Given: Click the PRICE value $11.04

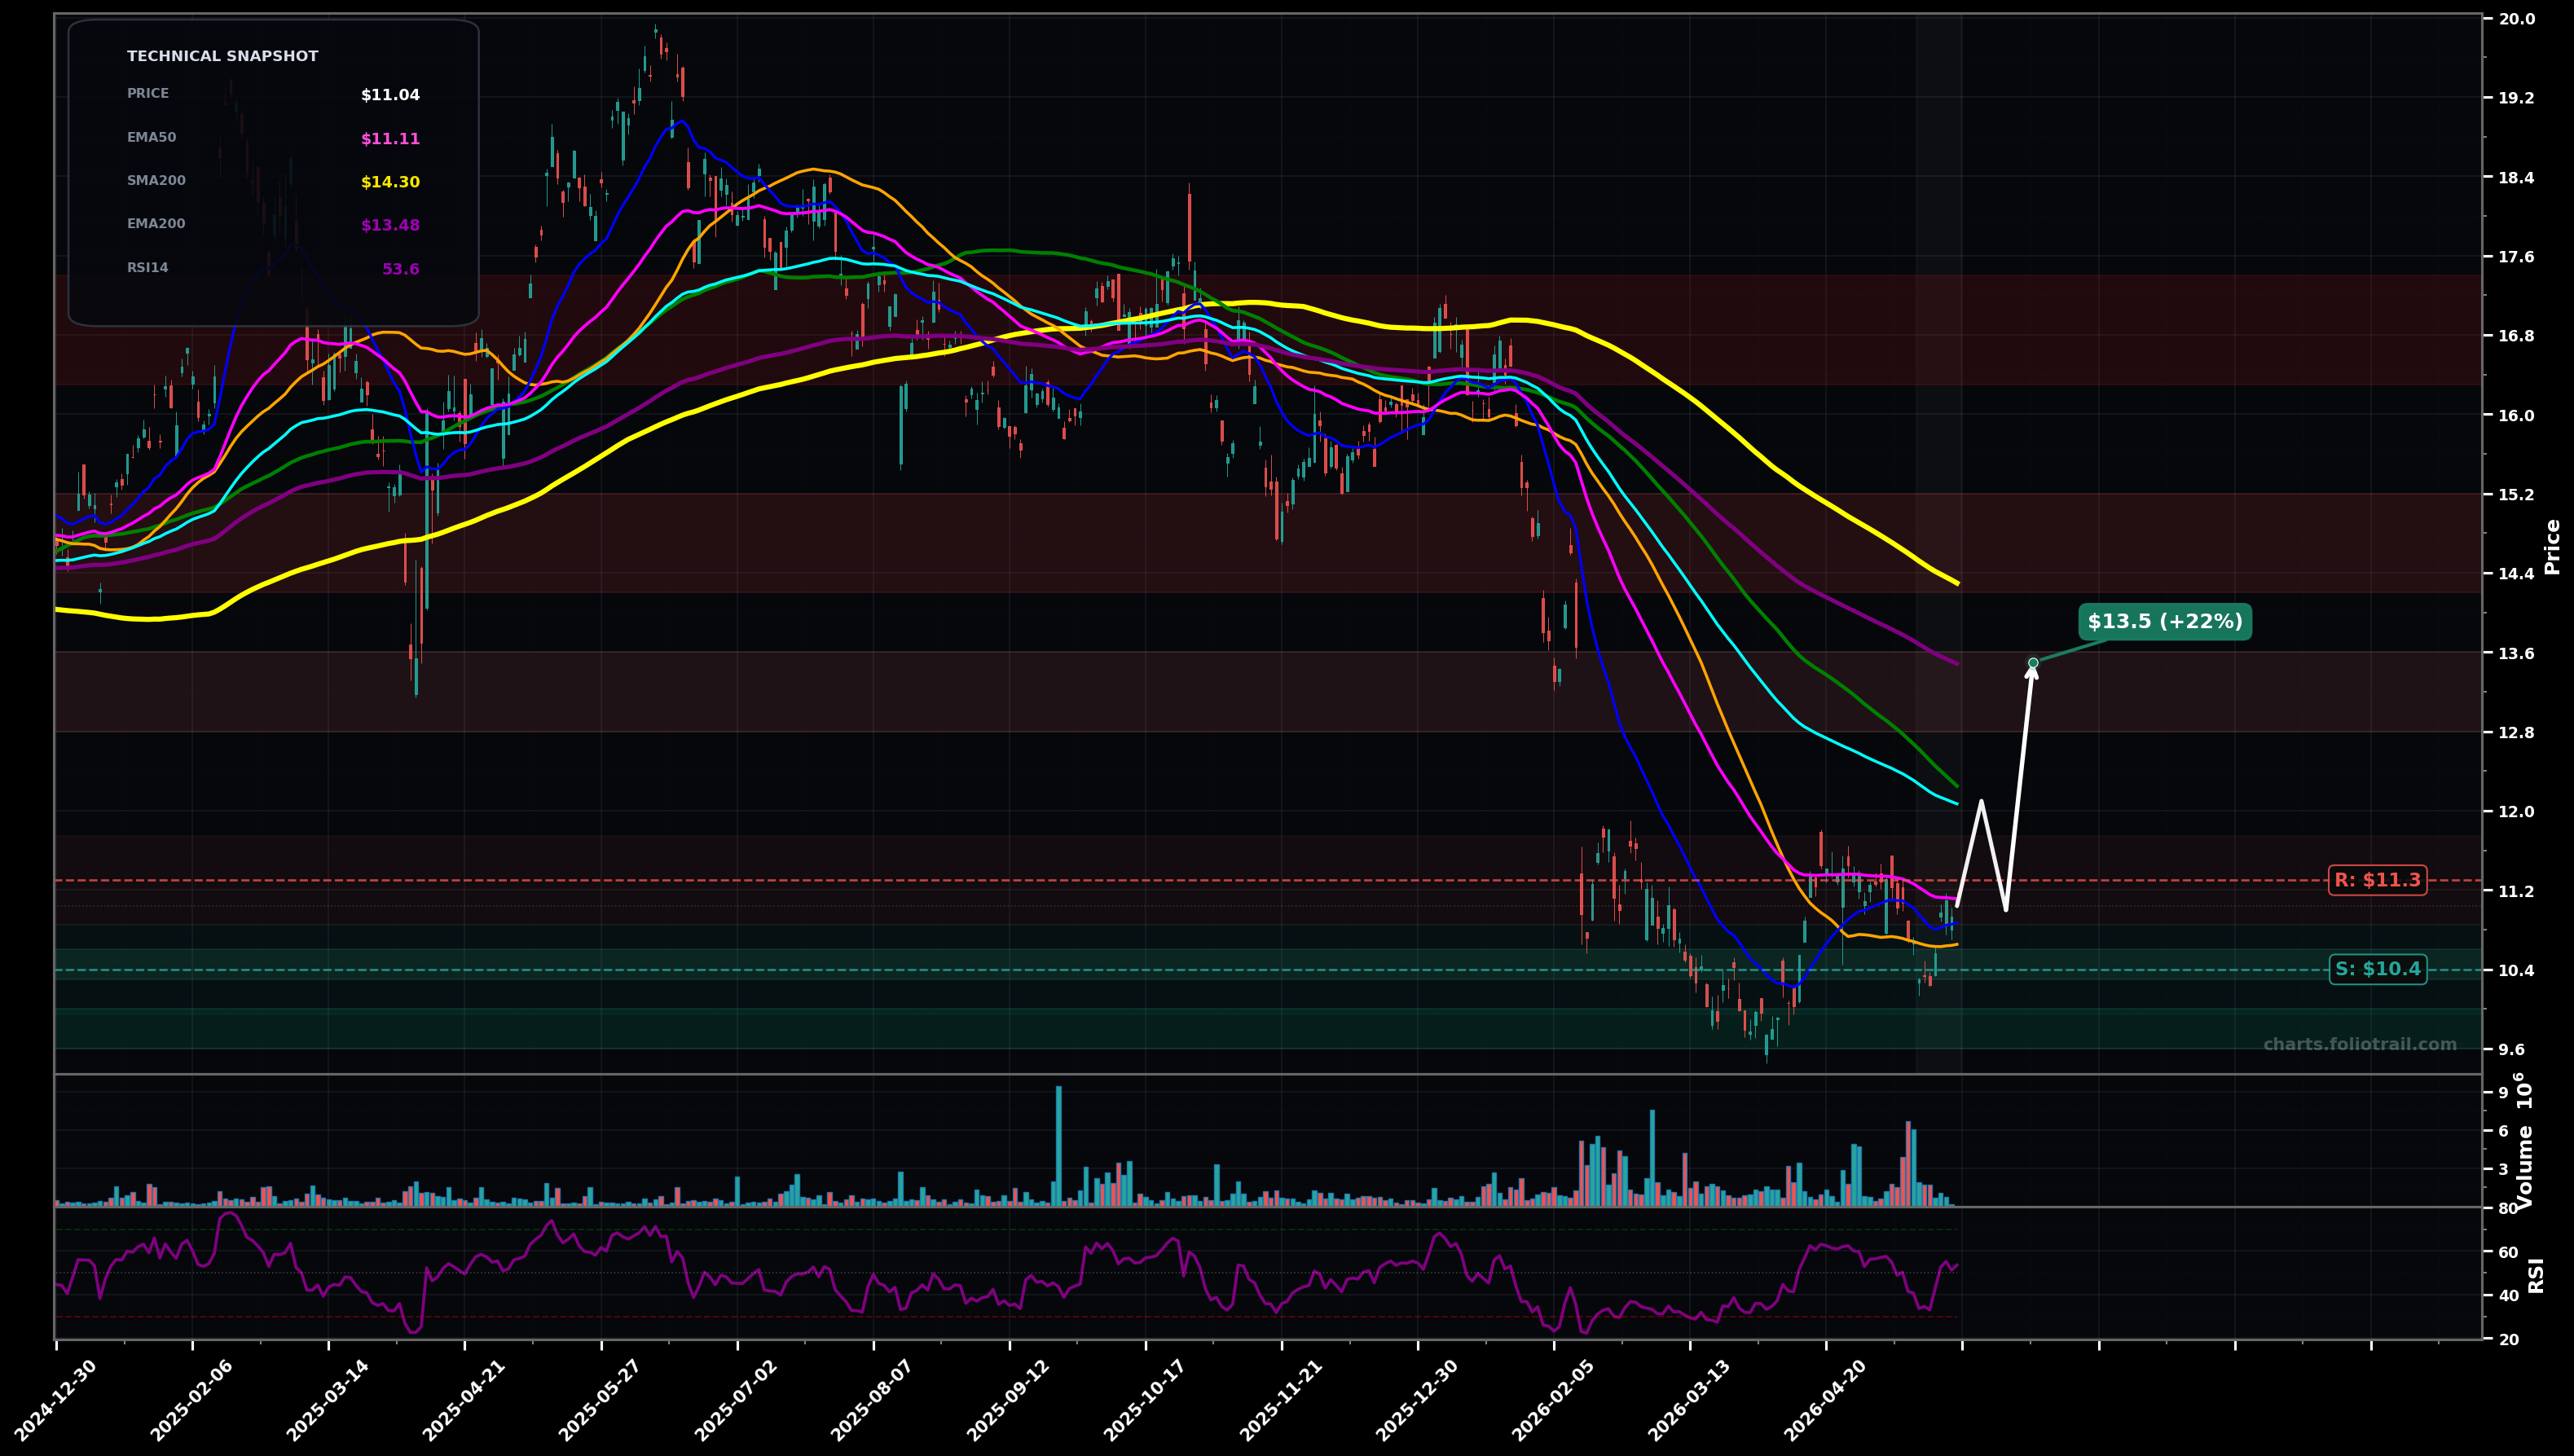Looking at the screenshot, I should pyautogui.click(x=390, y=96).
